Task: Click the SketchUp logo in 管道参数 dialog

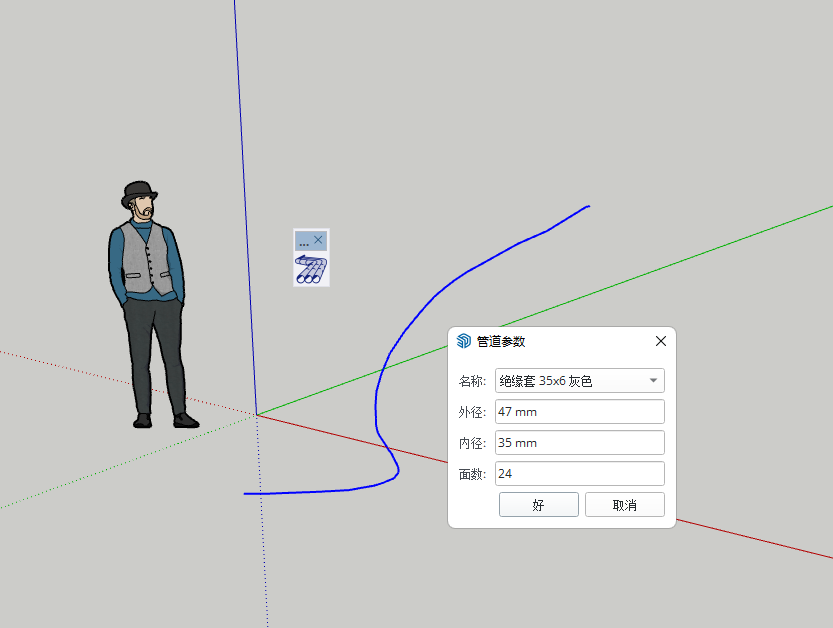Action: pyautogui.click(x=463, y=341)
